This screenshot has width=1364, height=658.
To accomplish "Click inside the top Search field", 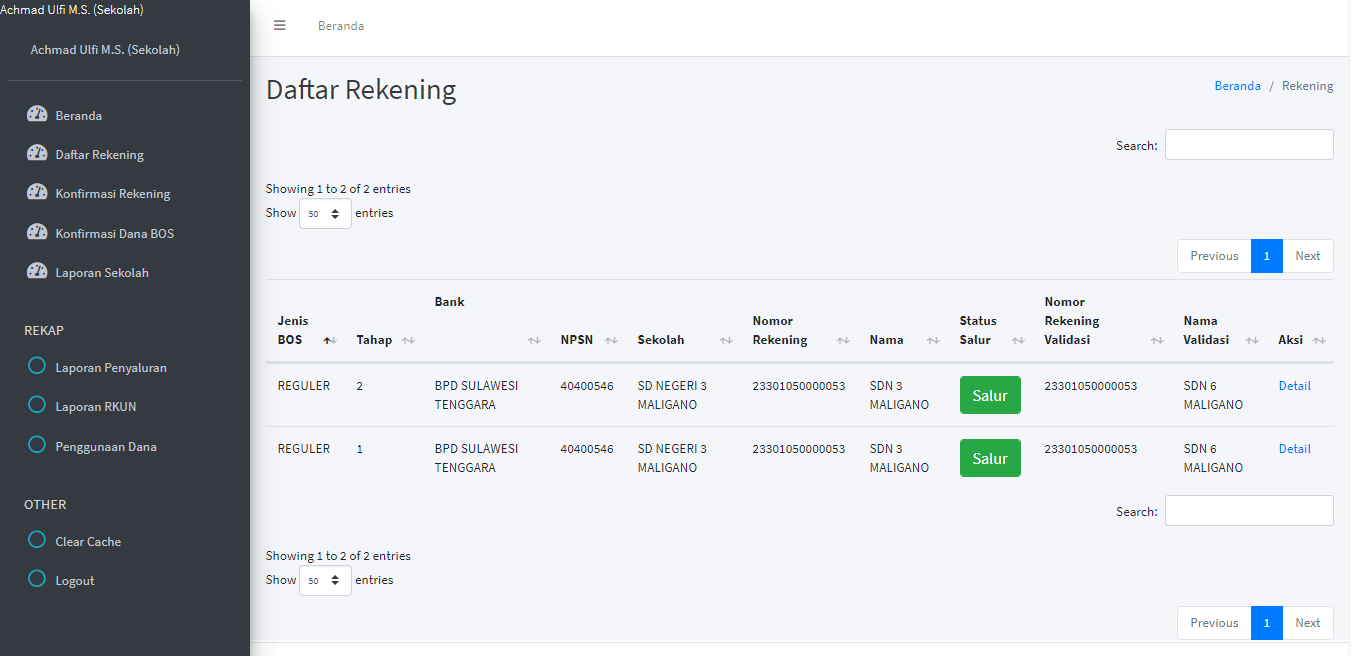I will (x=1248, y=144).
